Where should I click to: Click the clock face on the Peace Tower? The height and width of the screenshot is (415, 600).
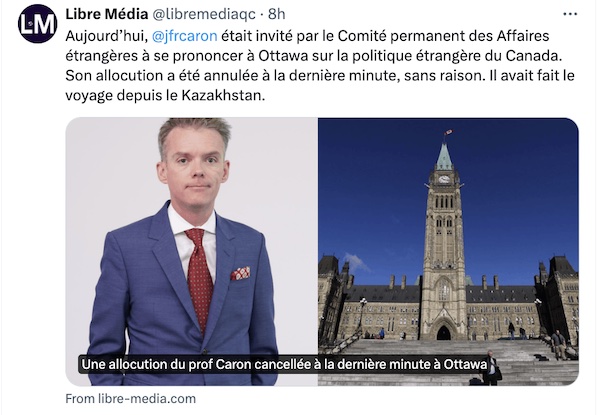click(444, 179)
